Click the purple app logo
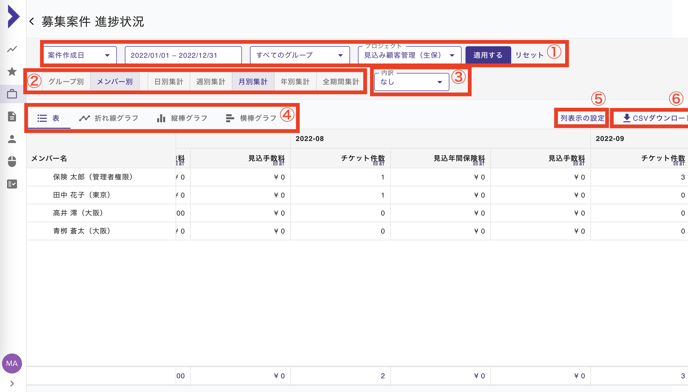Image resolution: width=688 pixels, height=392 pixels. [x=13, y=17]
